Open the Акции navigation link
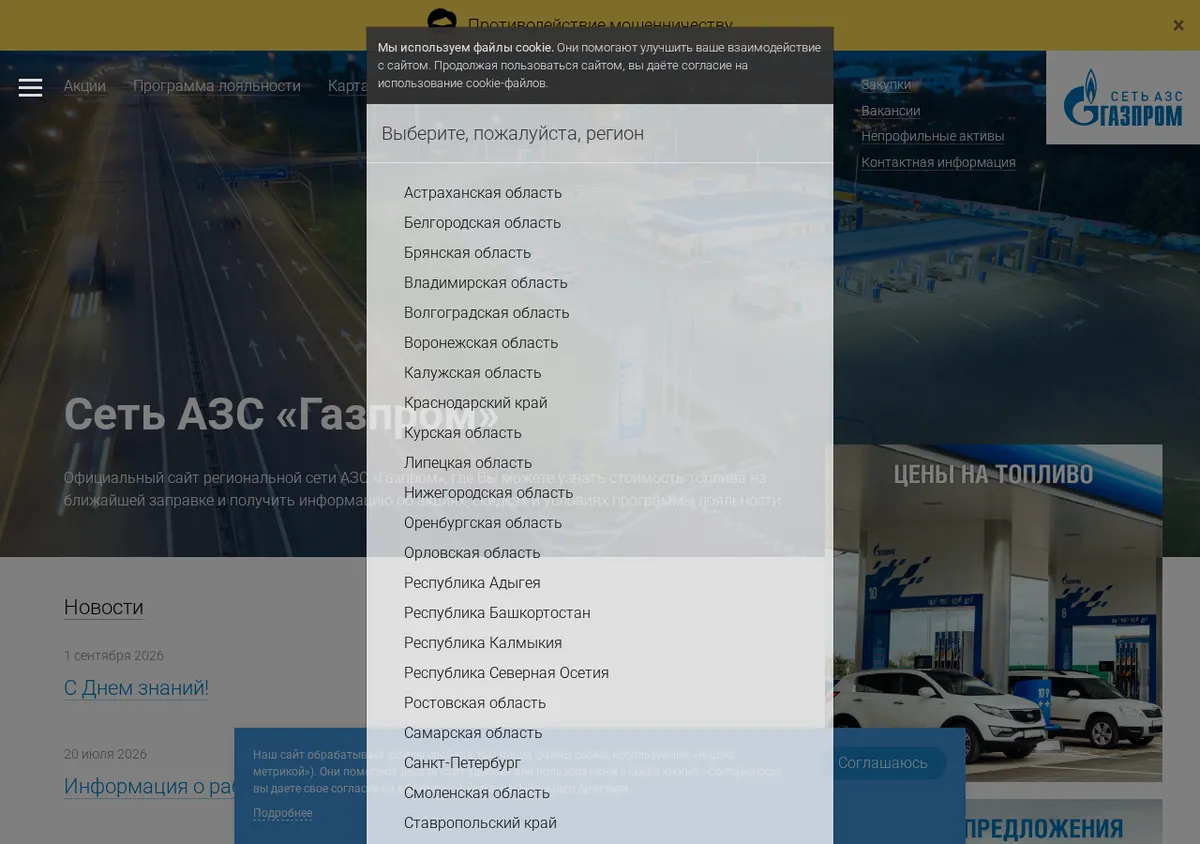Screen dimensions: 1200x844 (x=85, y=86)
